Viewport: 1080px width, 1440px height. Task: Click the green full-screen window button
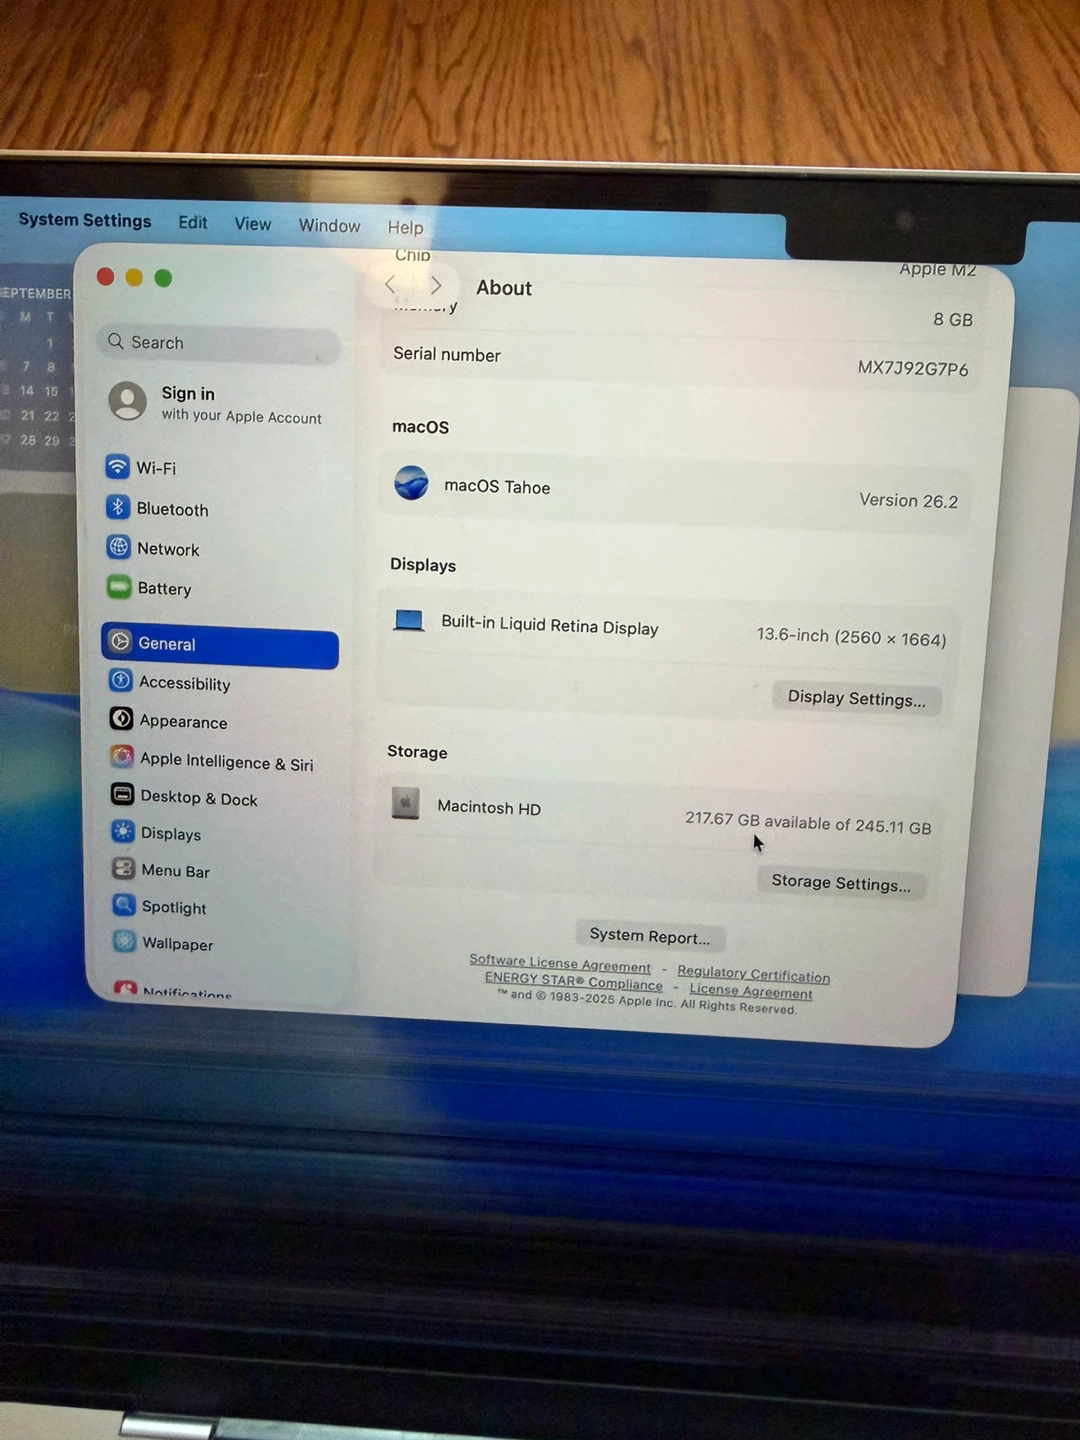(163, 278)
